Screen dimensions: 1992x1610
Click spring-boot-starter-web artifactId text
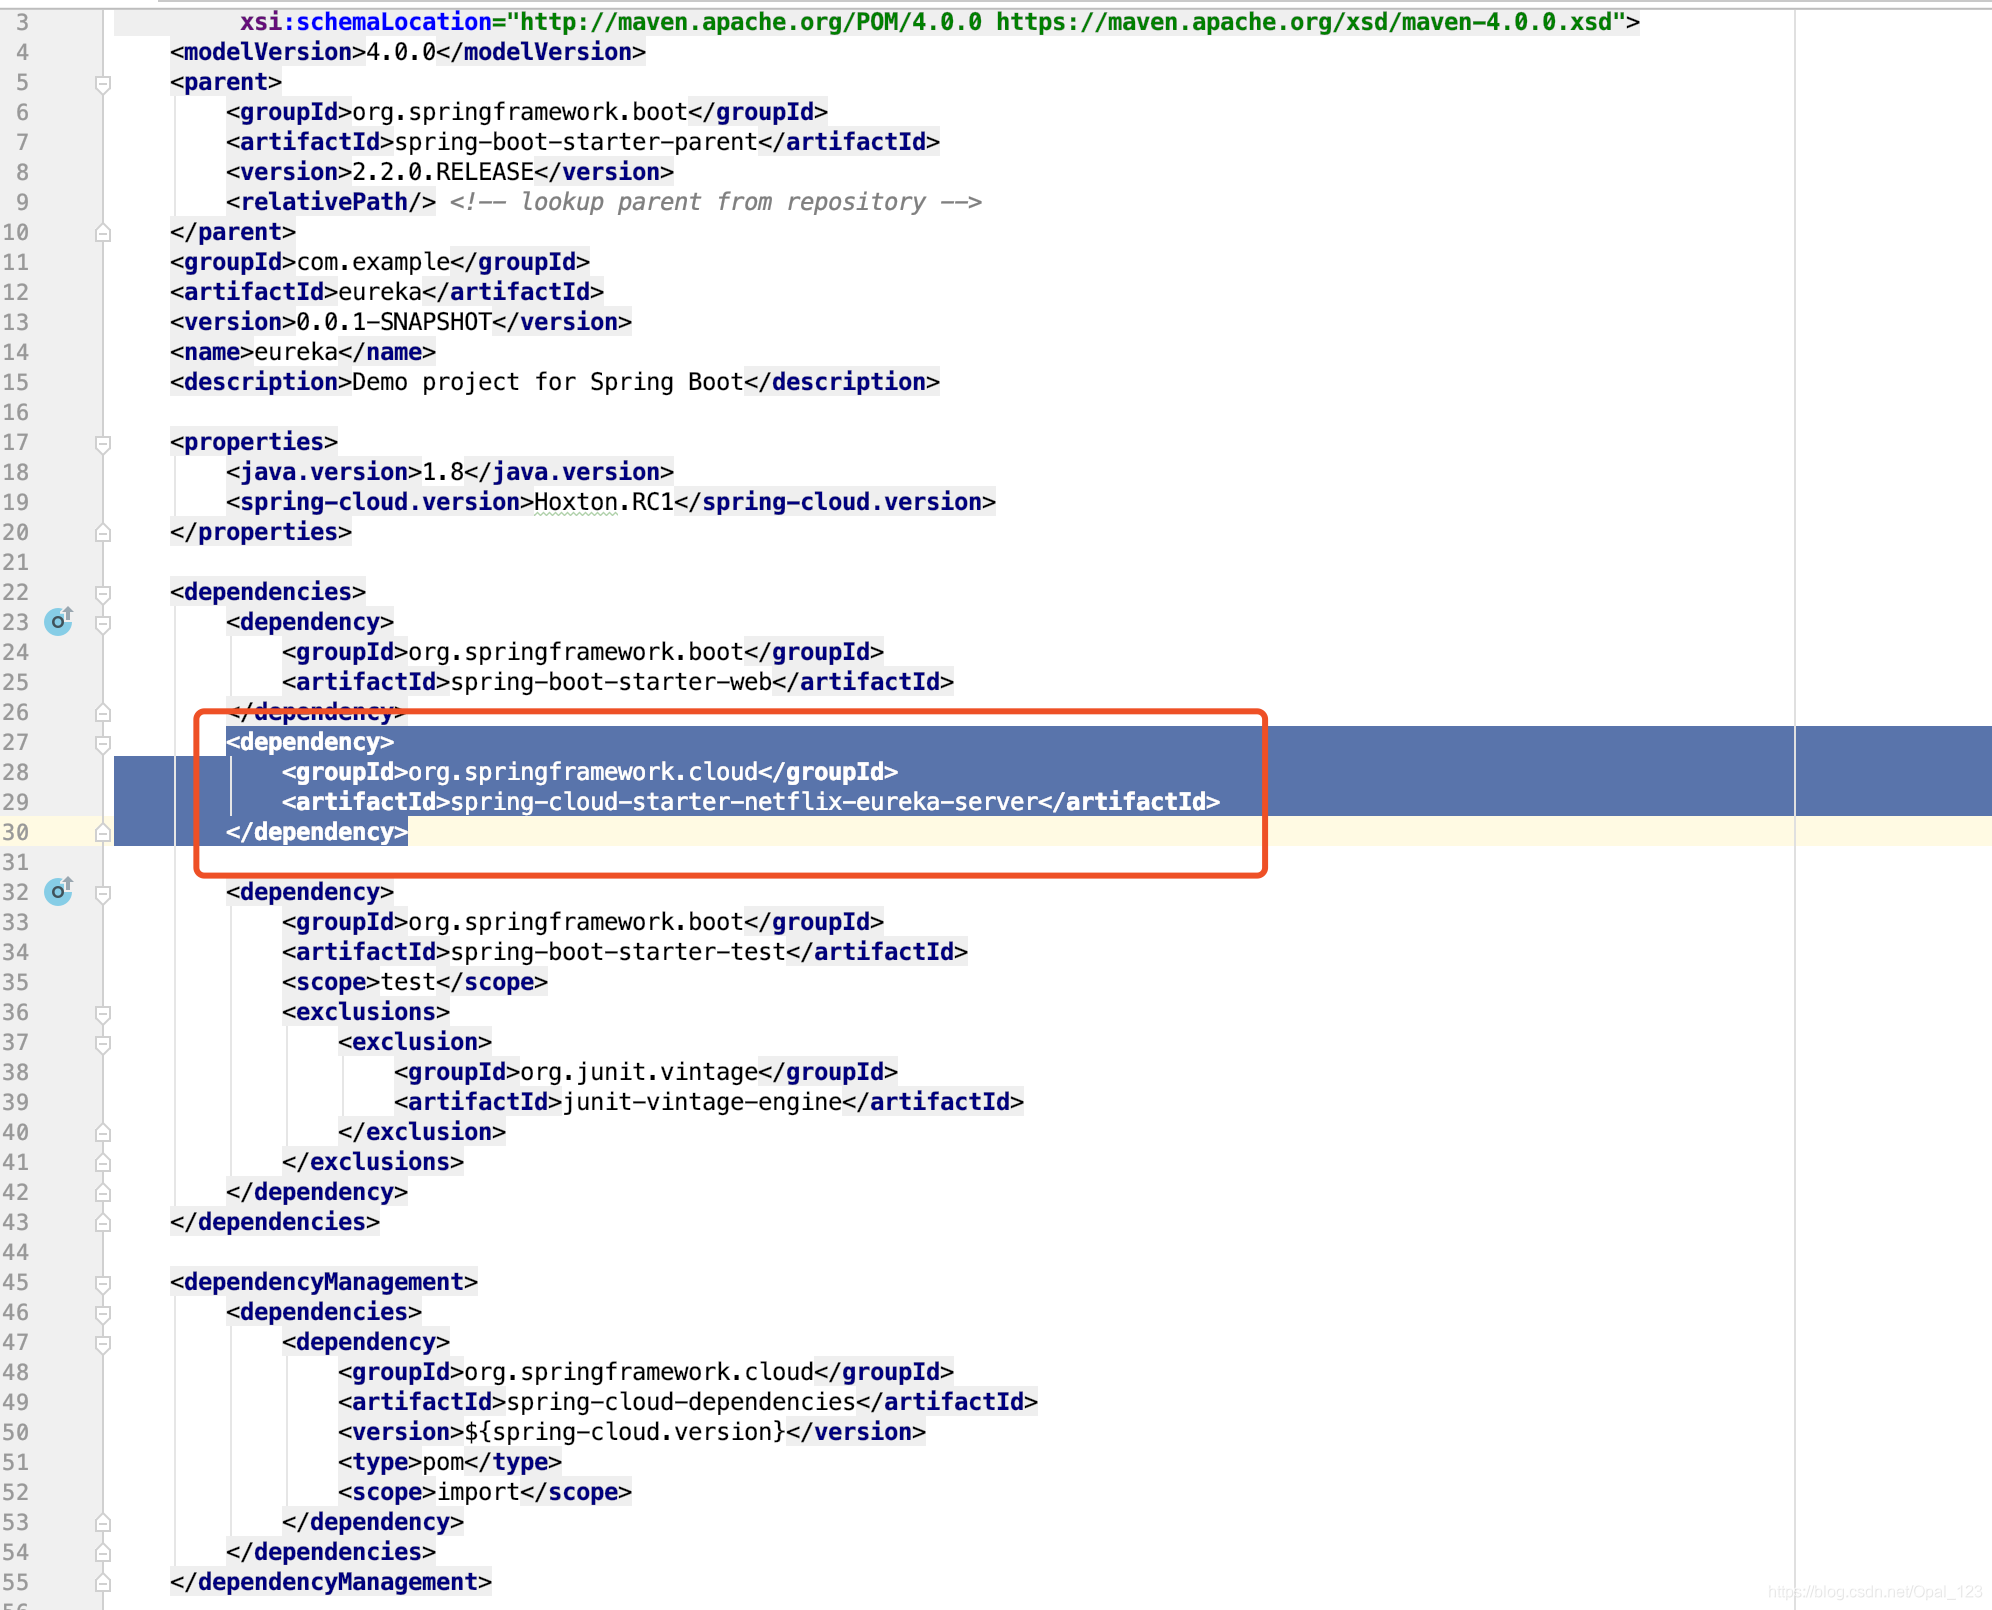click(x=611, y=682)
